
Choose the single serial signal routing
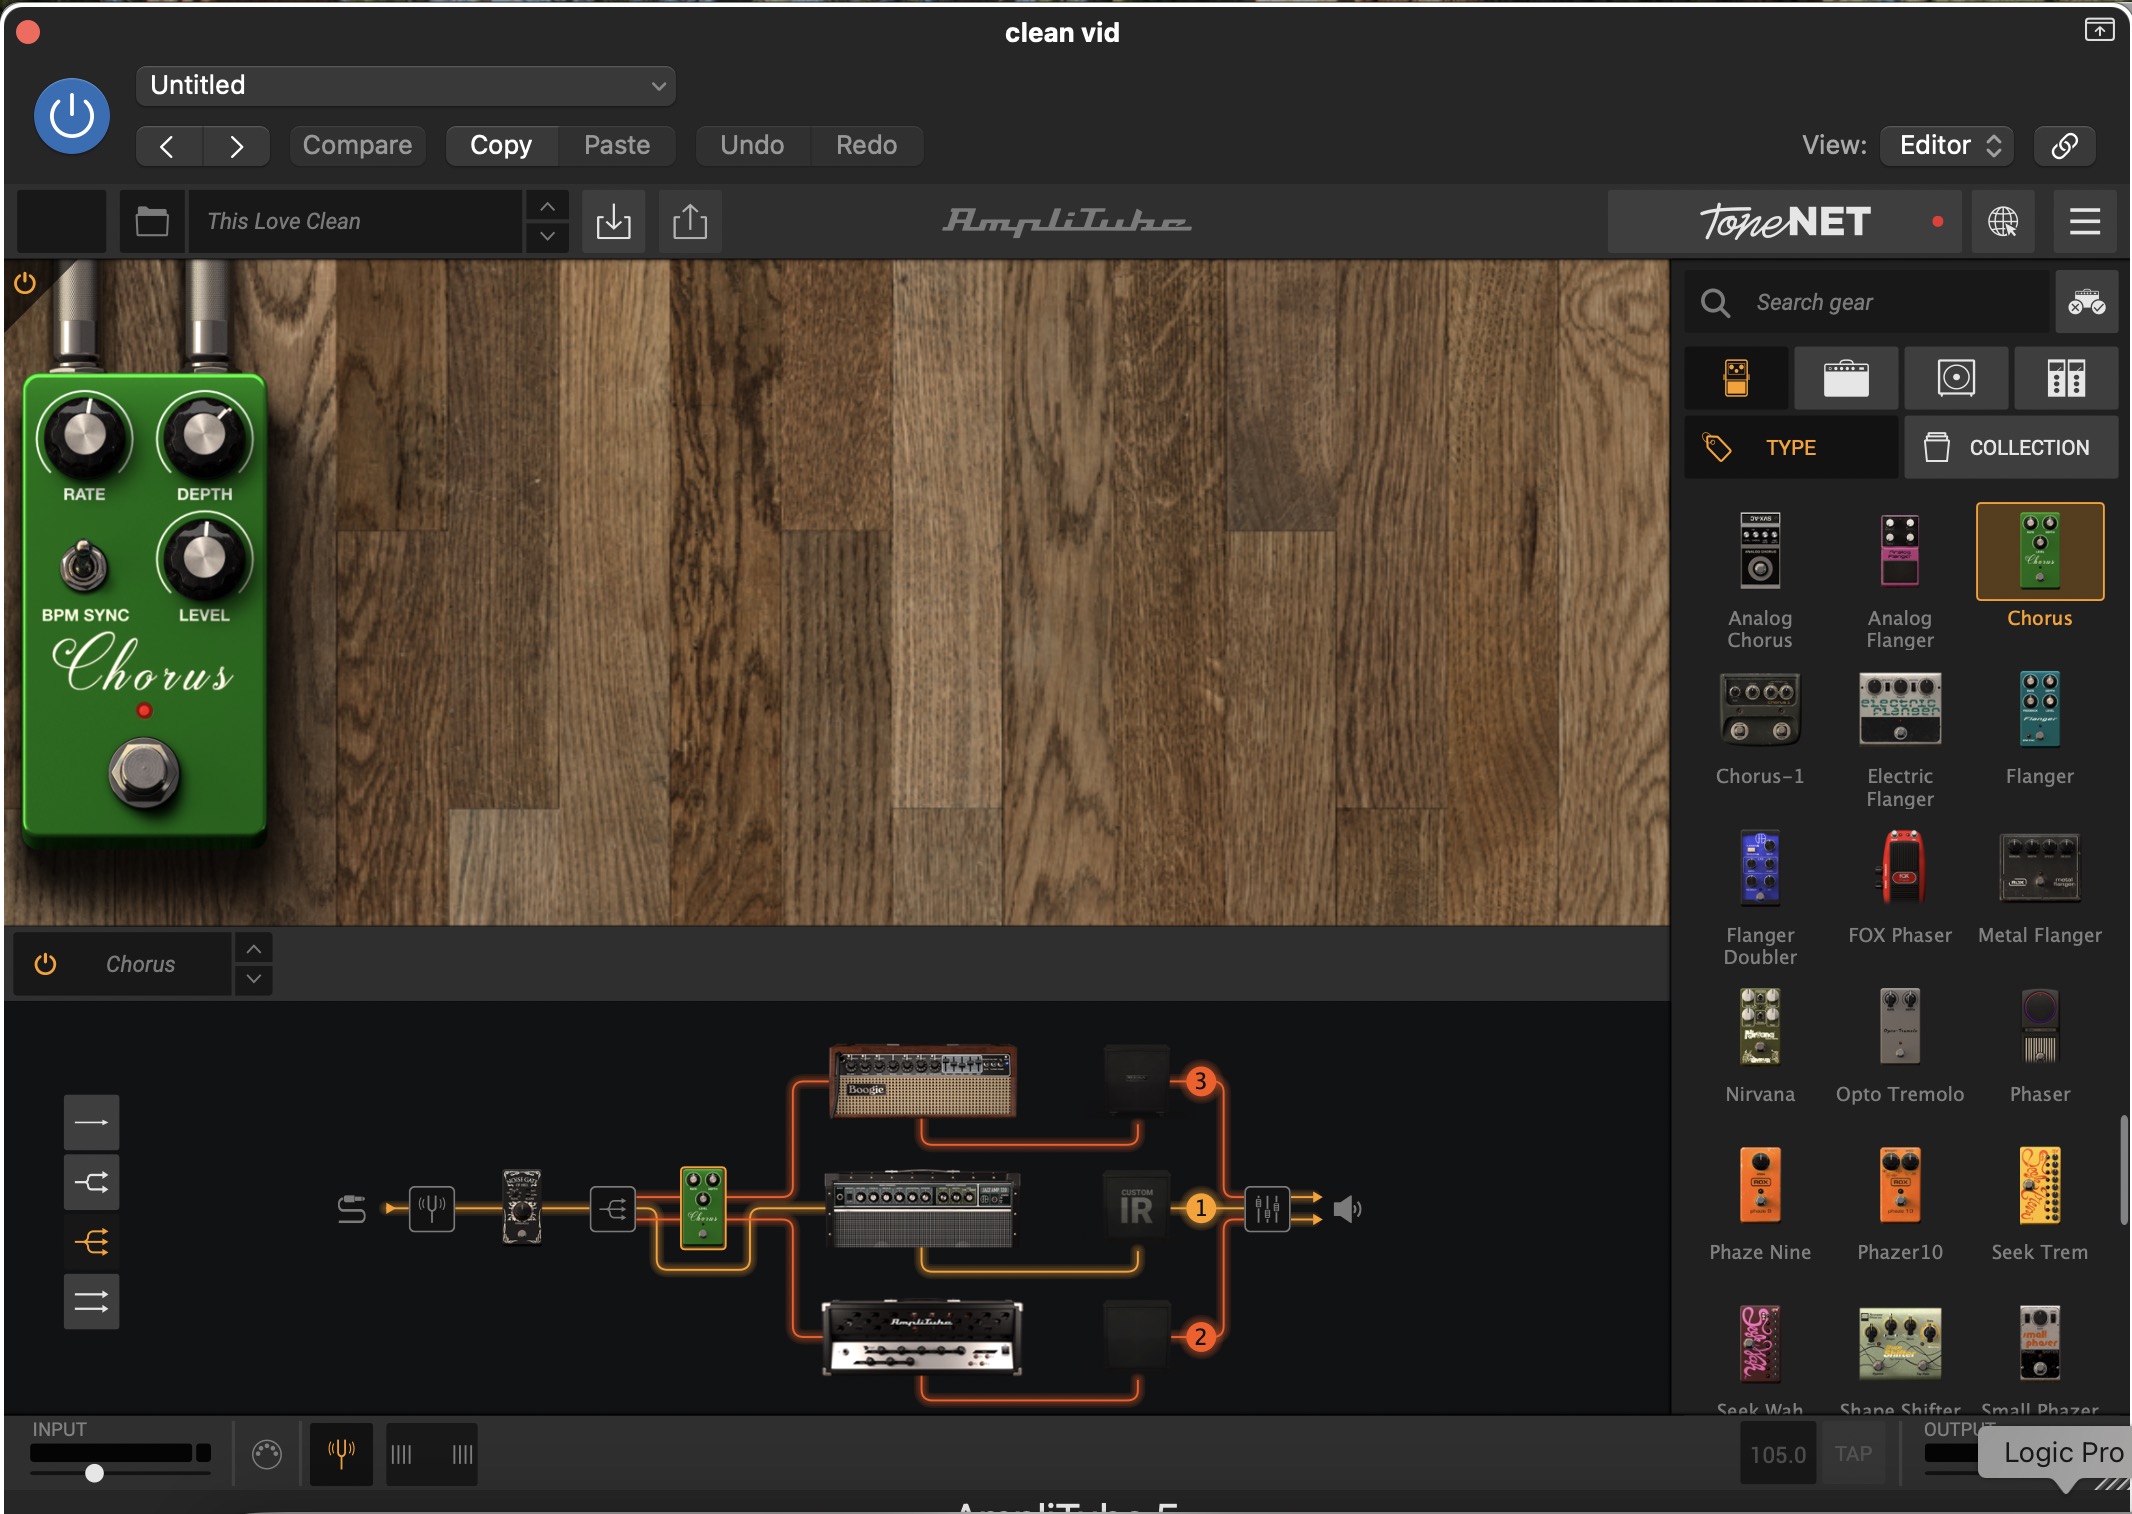[91, 1122]
